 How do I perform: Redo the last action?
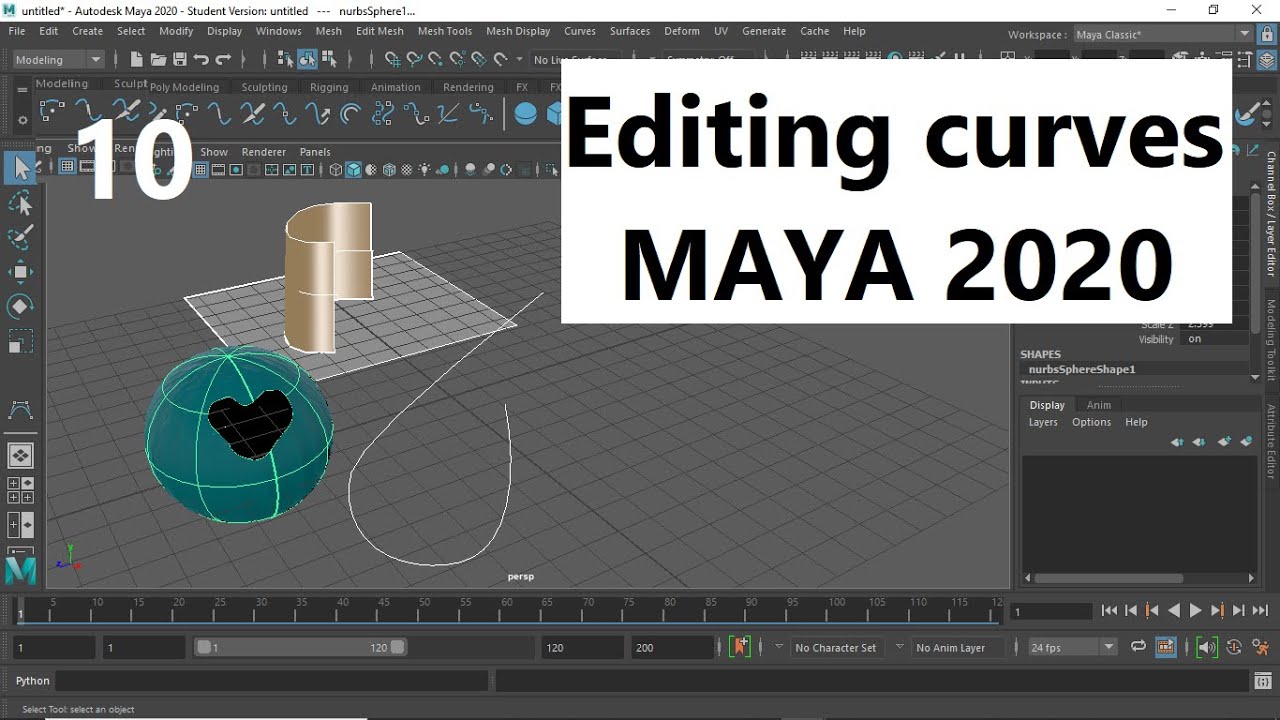[223, 60]
